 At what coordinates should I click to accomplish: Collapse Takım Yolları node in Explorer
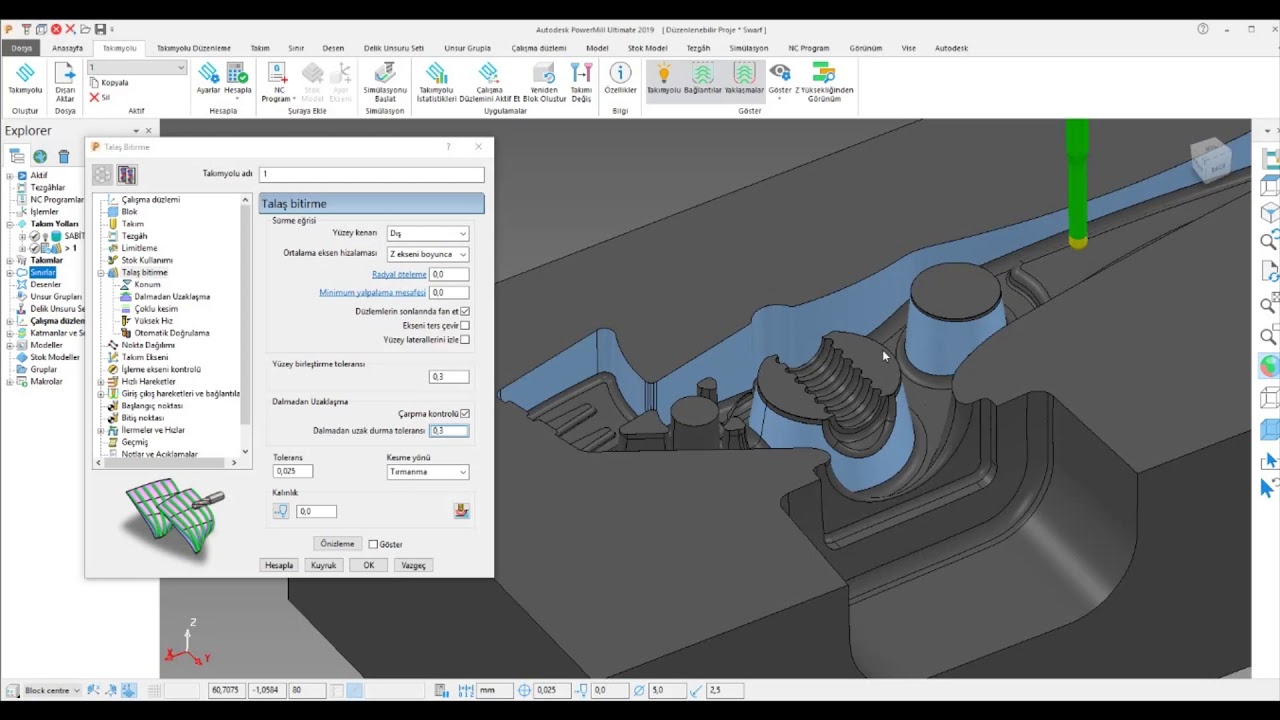(x=10, y=224)
